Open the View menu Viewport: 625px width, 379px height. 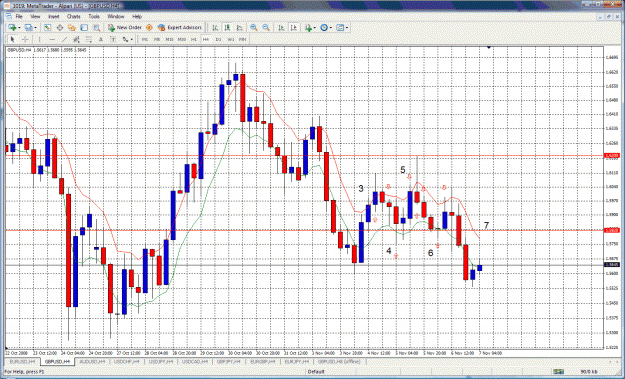tap(35, 16)
